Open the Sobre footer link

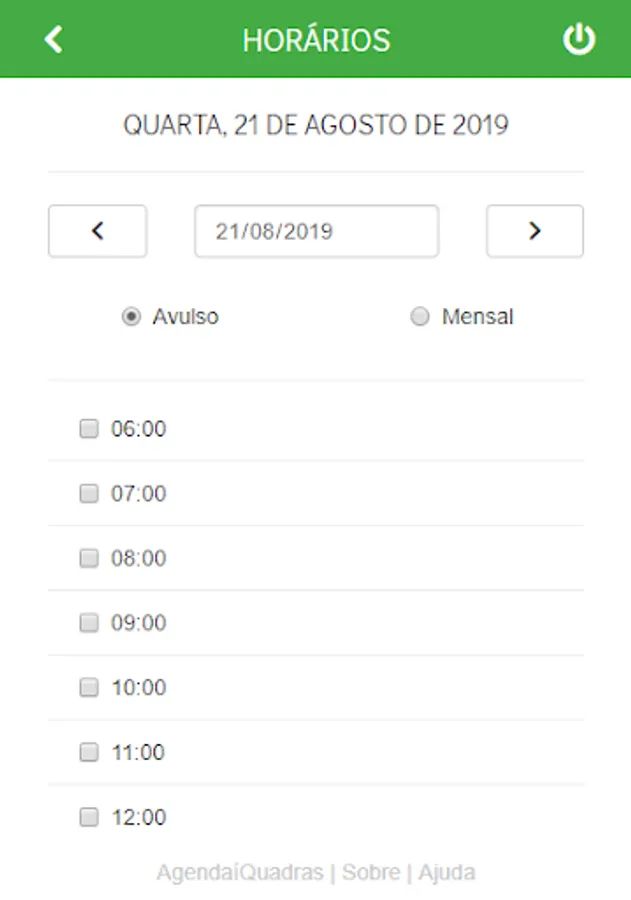pyautogui.click(x=371, y=872)
